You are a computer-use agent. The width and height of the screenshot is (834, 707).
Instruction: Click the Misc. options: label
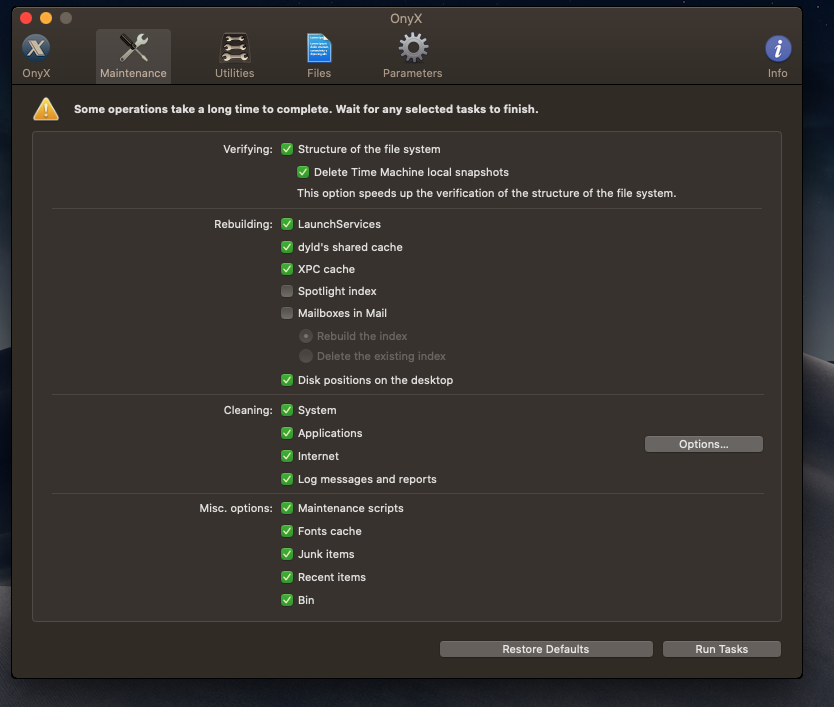click(236, 508)
